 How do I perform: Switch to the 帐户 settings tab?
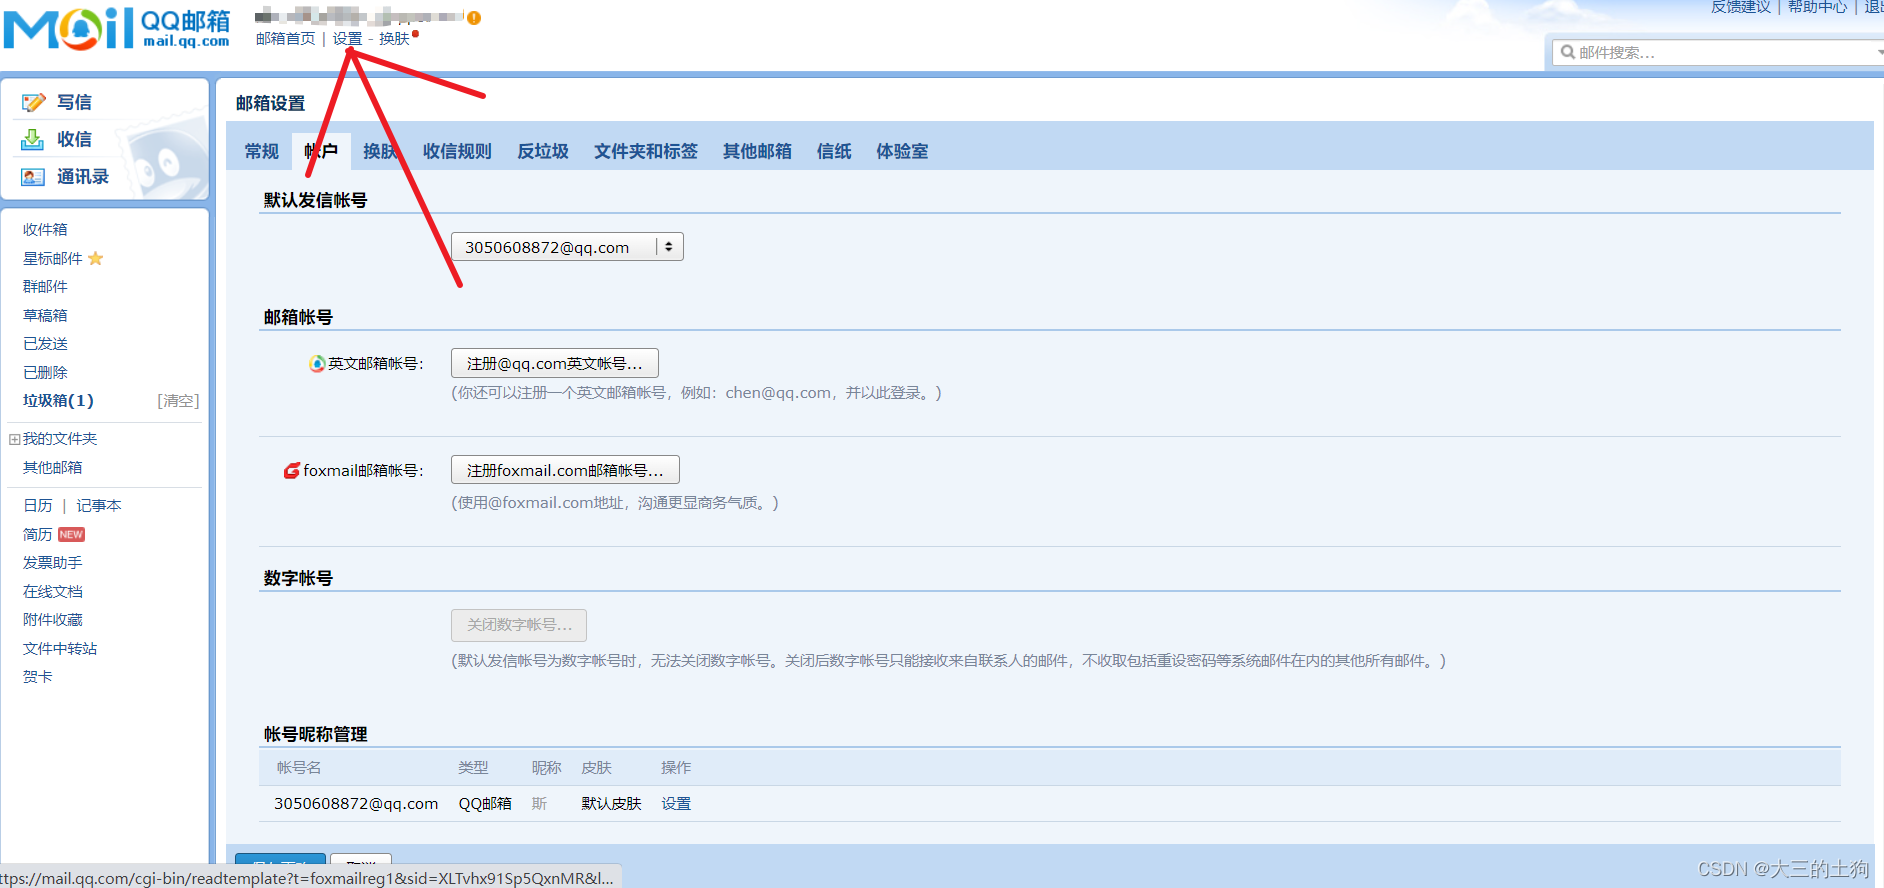[x=321, y=151]
